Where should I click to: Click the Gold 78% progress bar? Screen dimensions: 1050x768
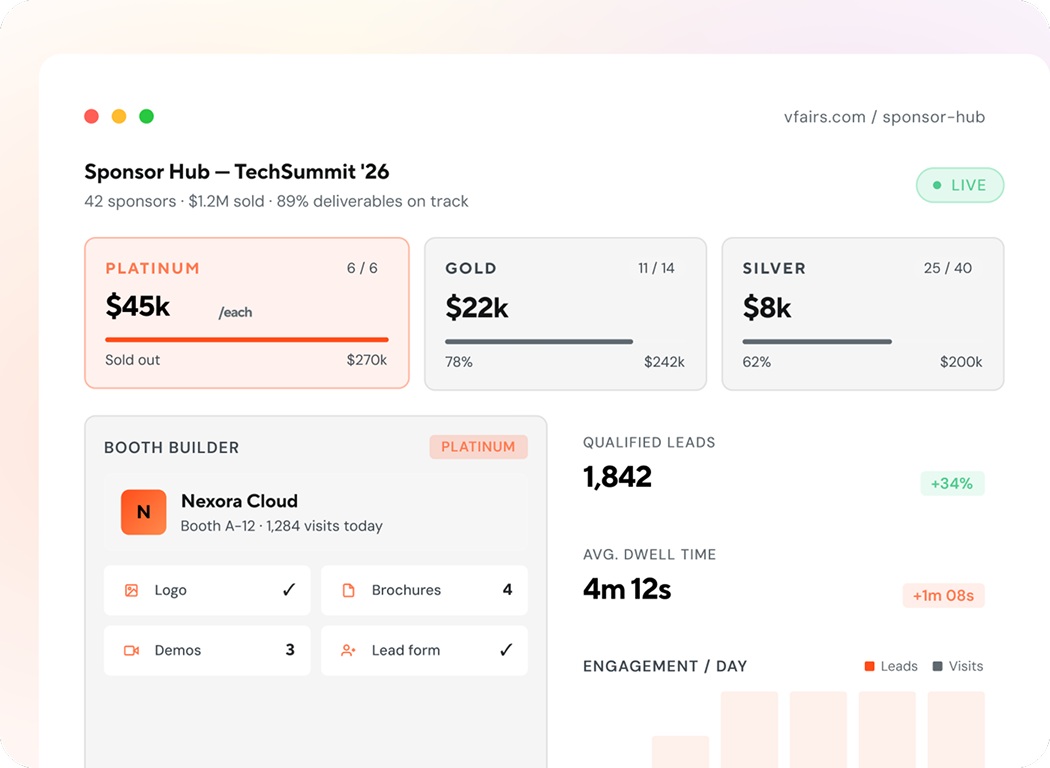tap(539, 341)
